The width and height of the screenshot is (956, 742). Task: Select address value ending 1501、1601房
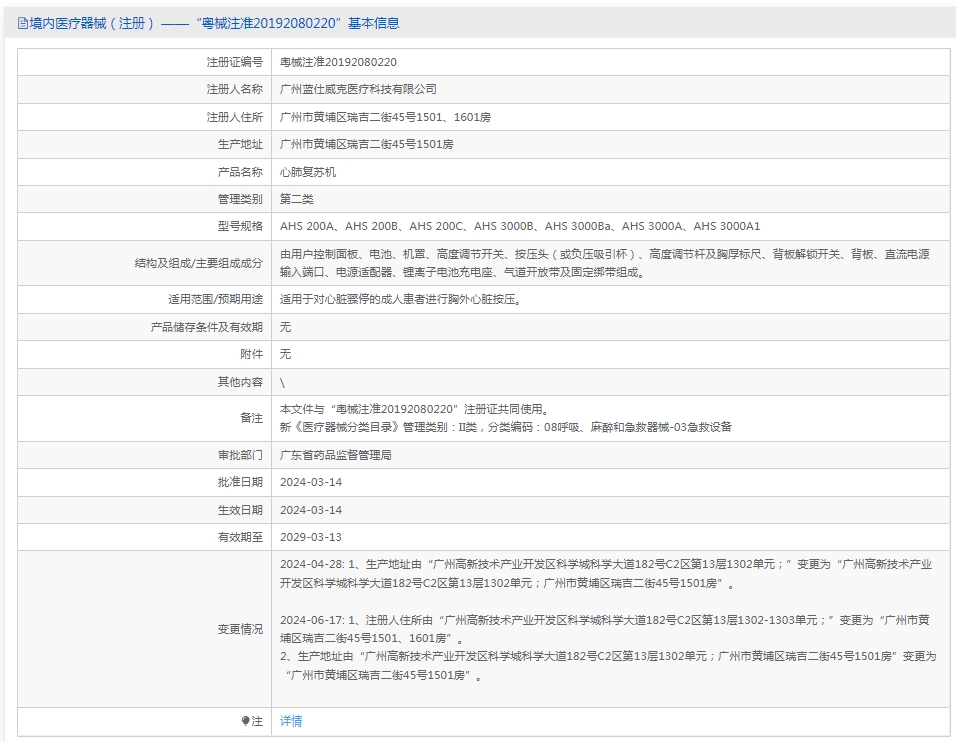[385, 117]
